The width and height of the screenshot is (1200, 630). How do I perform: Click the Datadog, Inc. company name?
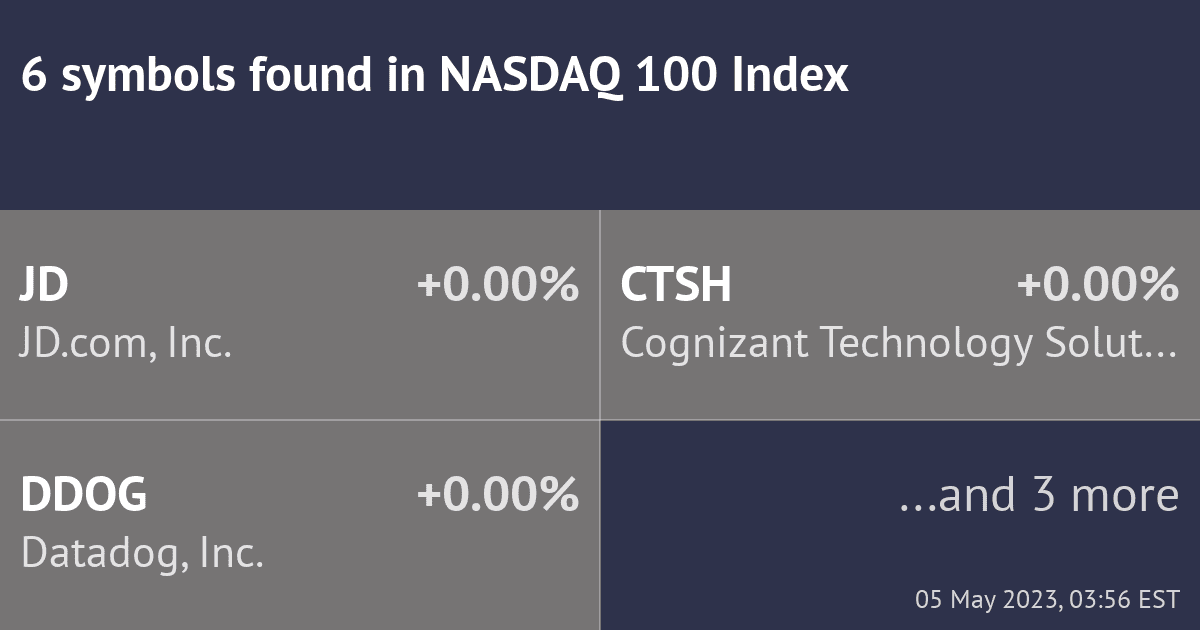(x=142, y=553)
